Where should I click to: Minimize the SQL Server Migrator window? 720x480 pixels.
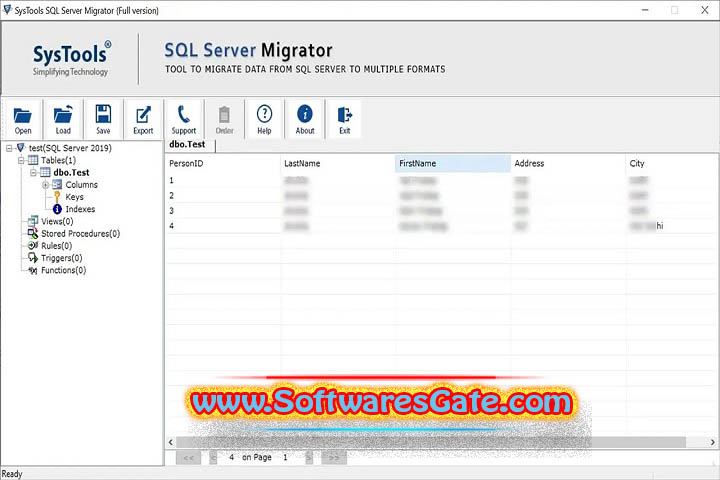click(x=645, y=10)
